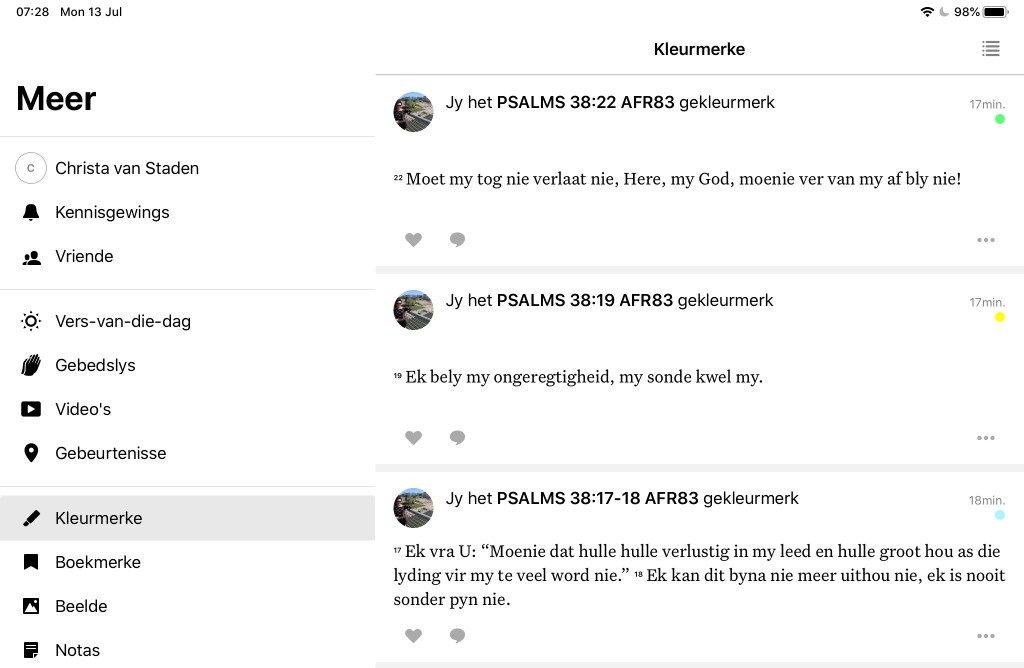
Task: Click the PSALMS 38:22 AFR83 reference
Action: point(585,102)
